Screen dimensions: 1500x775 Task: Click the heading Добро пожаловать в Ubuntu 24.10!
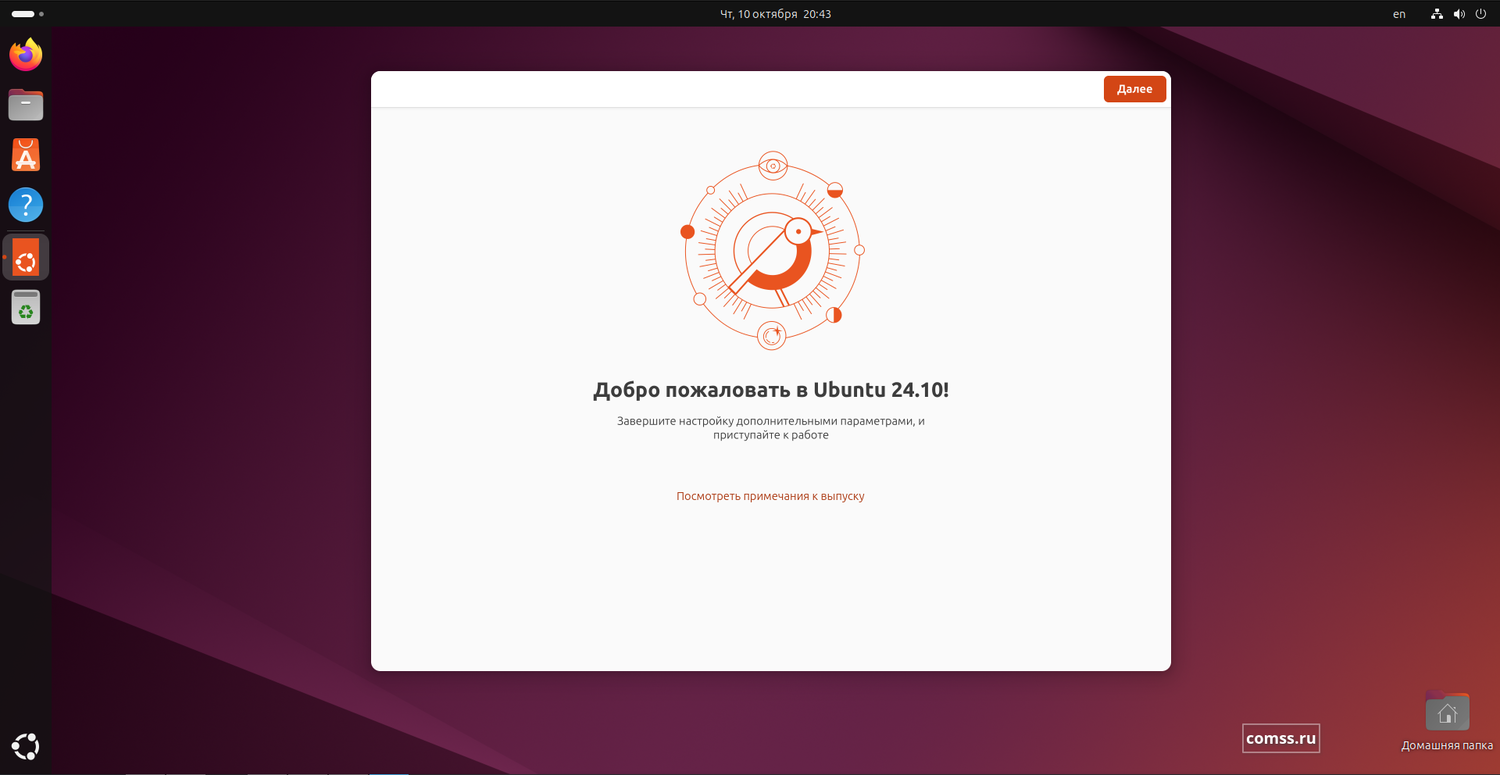coord(771,390)
